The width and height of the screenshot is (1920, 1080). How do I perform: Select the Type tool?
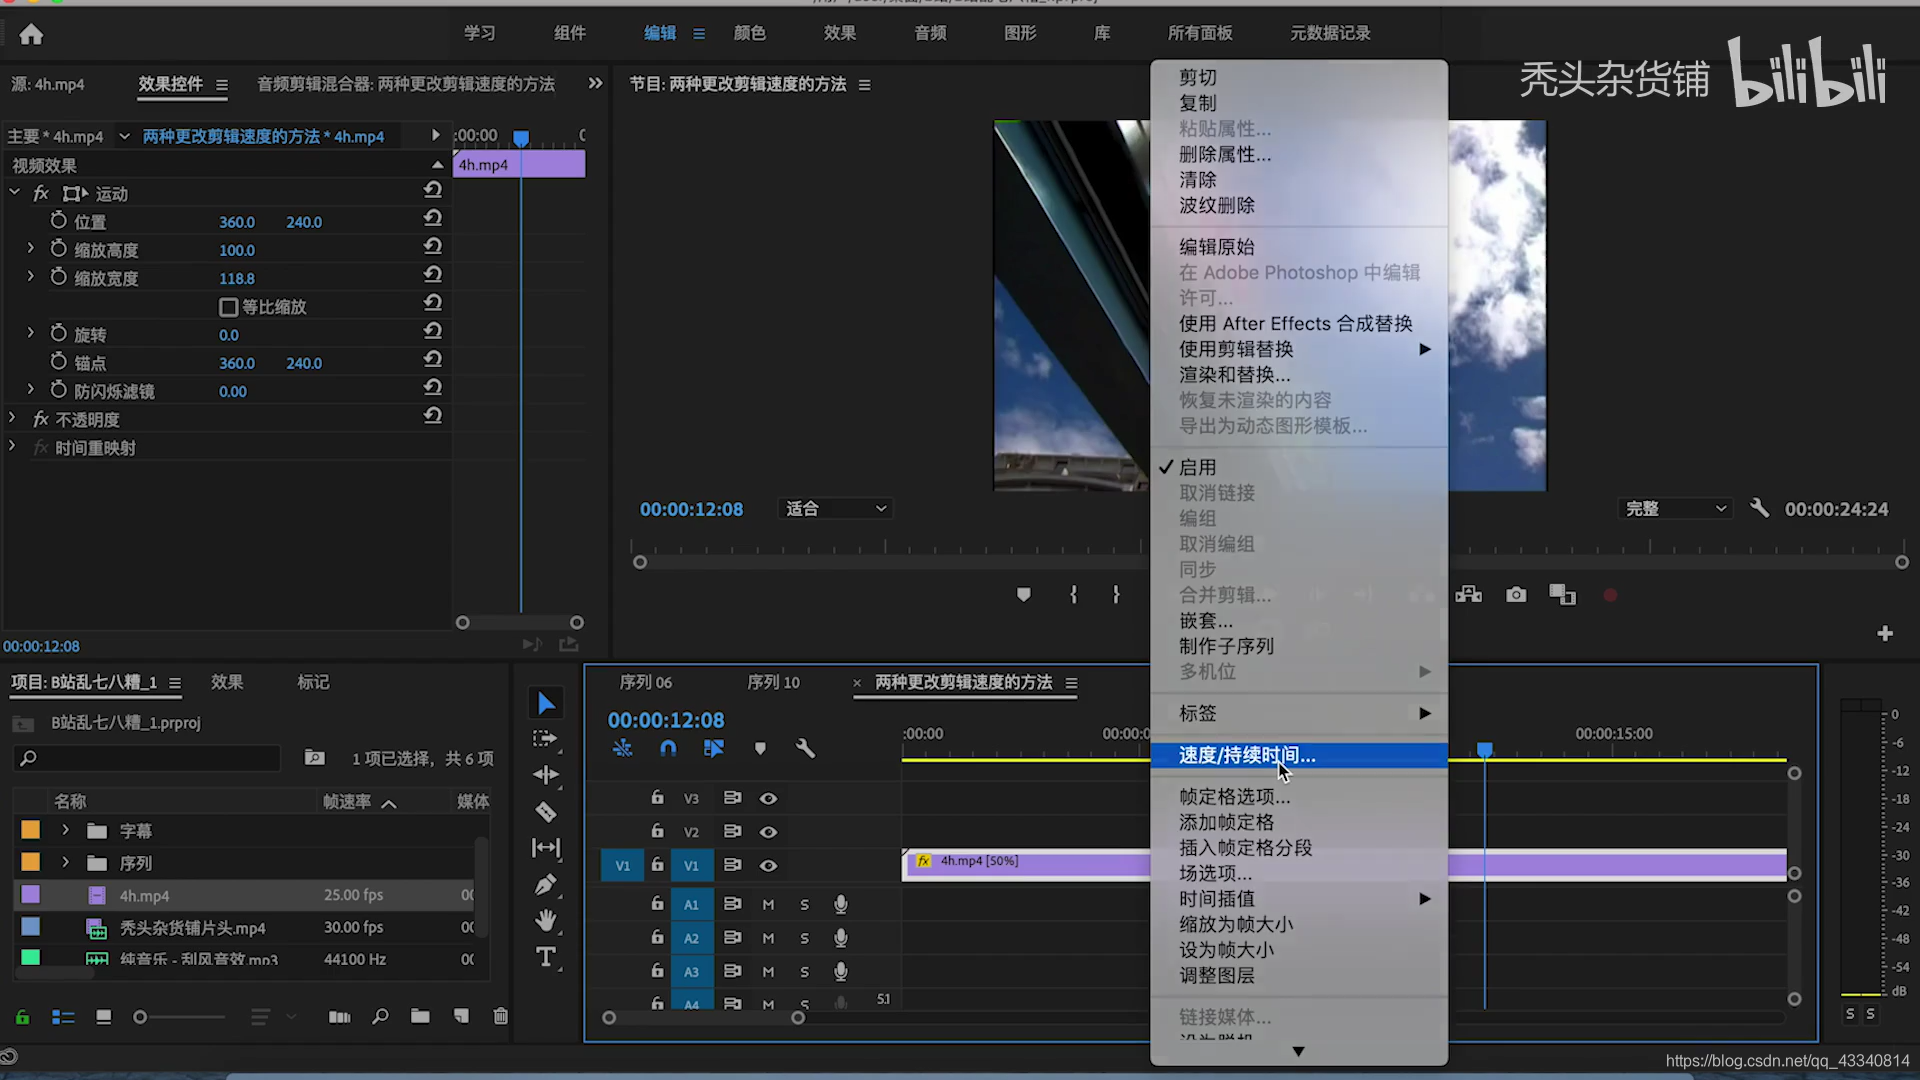coord(545,957)
